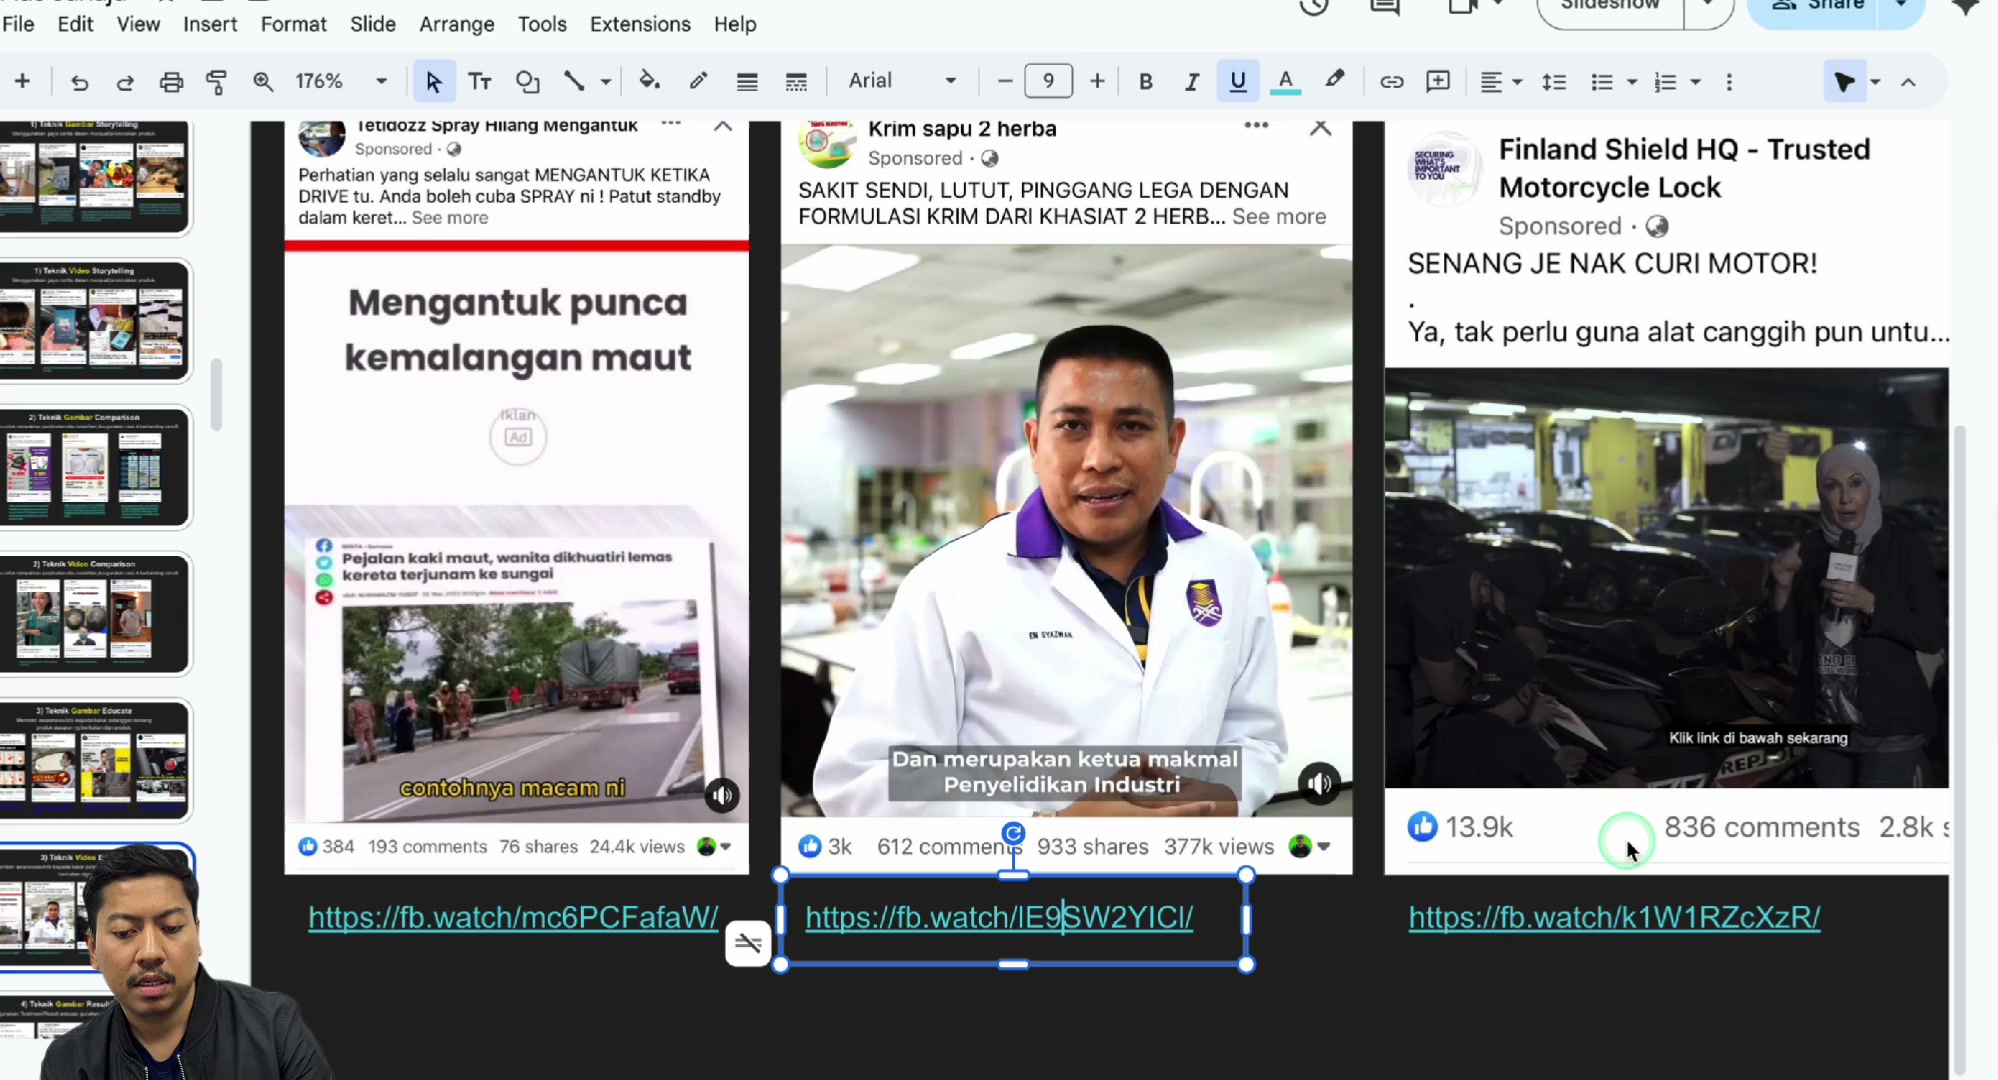
Task: Click the slide panel scrollbar
Action: pos(216,394)
